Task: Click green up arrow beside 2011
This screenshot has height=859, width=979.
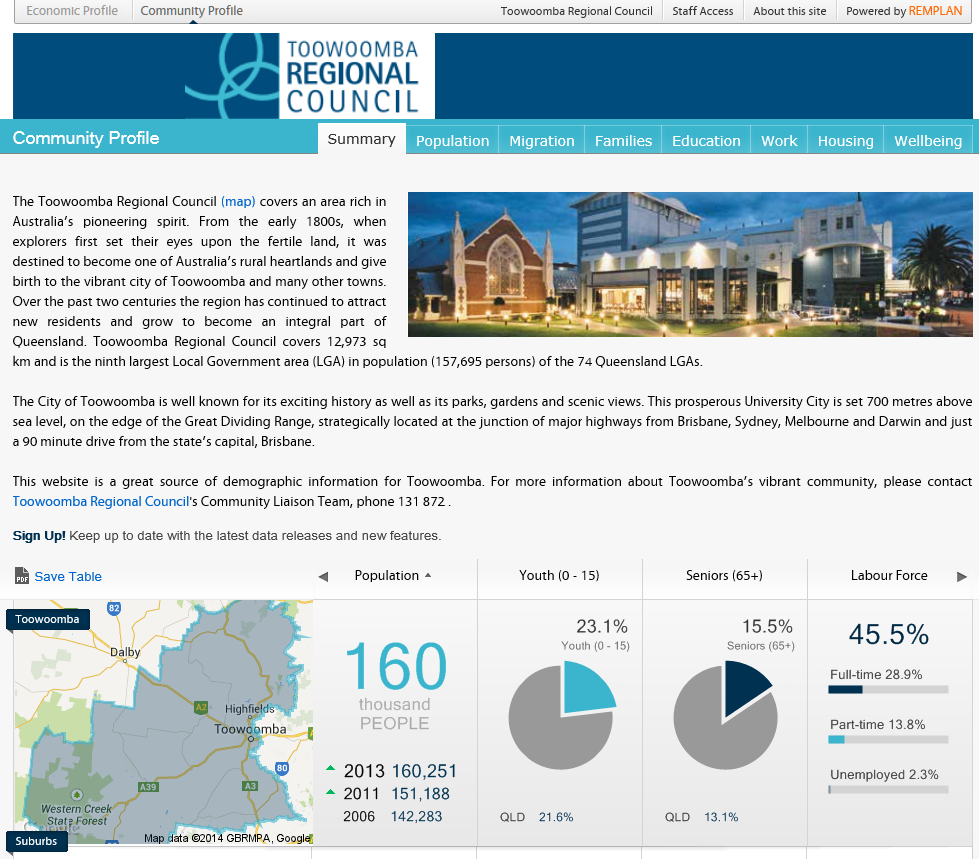Action: click(331, 792)
